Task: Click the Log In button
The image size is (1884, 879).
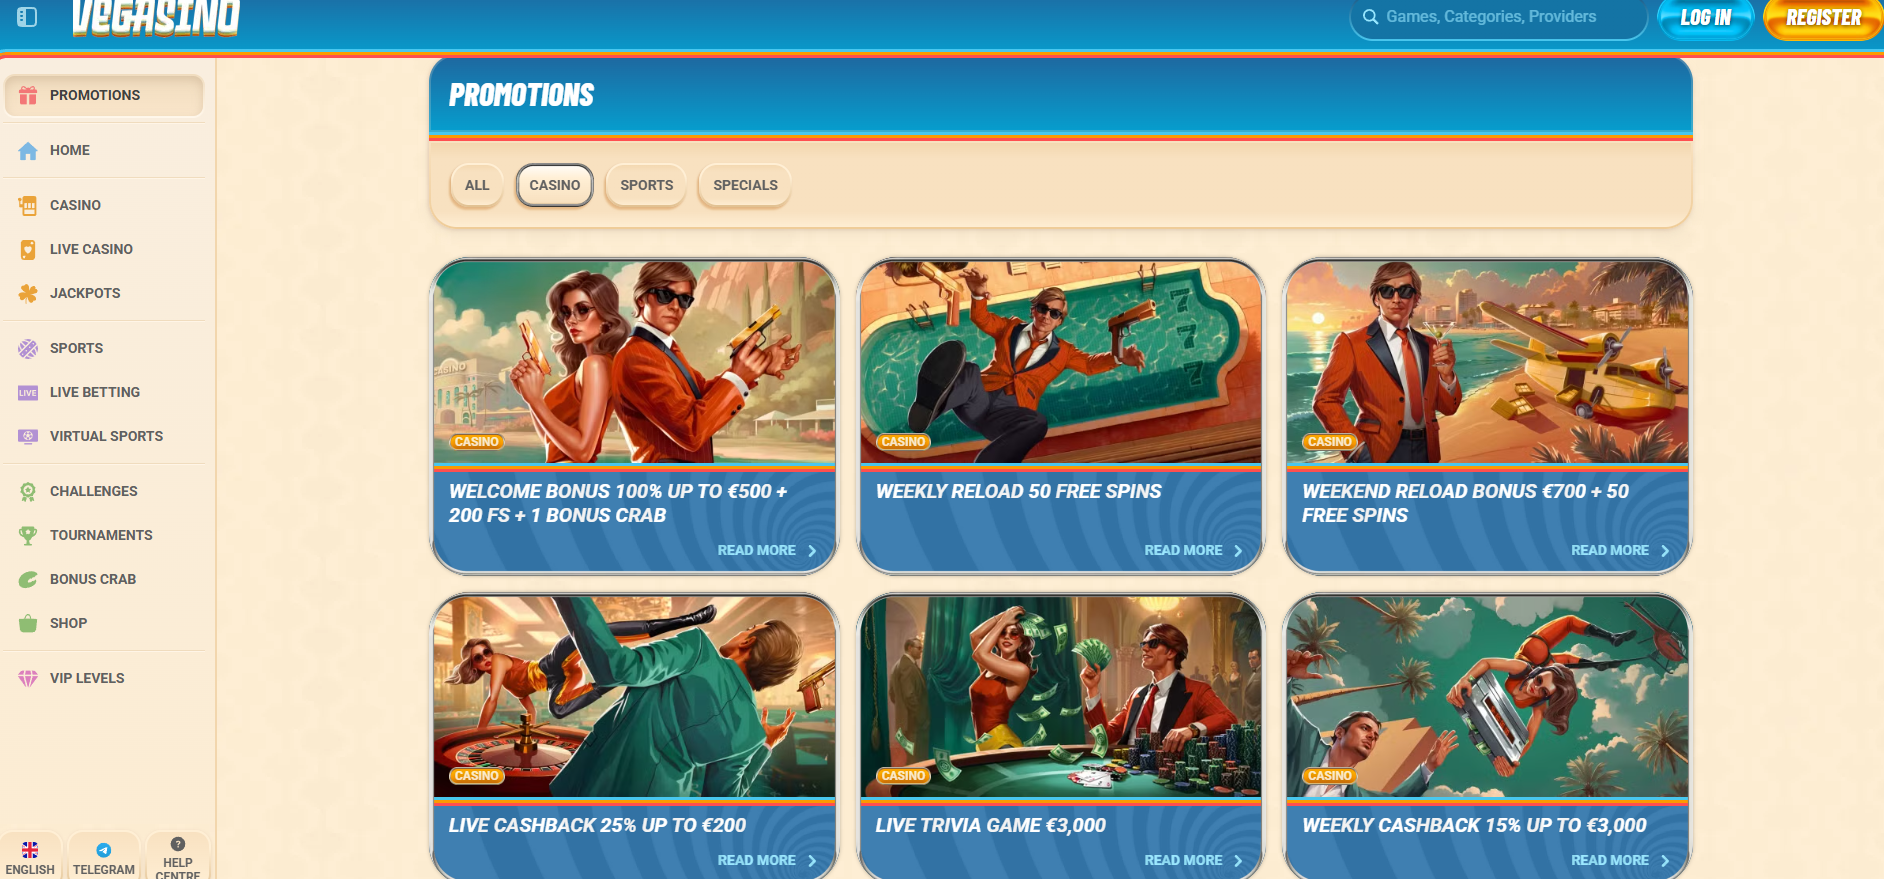Action: [x=1706, y=18]
